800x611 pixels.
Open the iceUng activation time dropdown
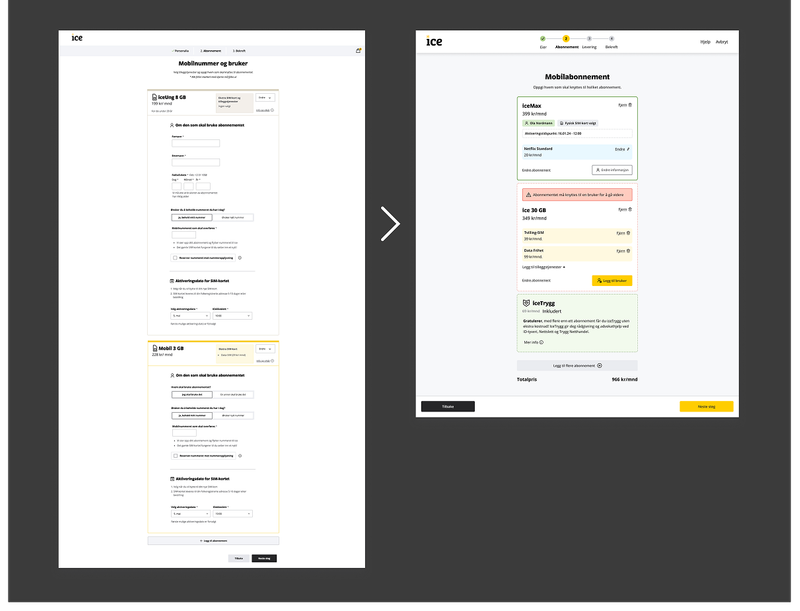pos(232,316)
